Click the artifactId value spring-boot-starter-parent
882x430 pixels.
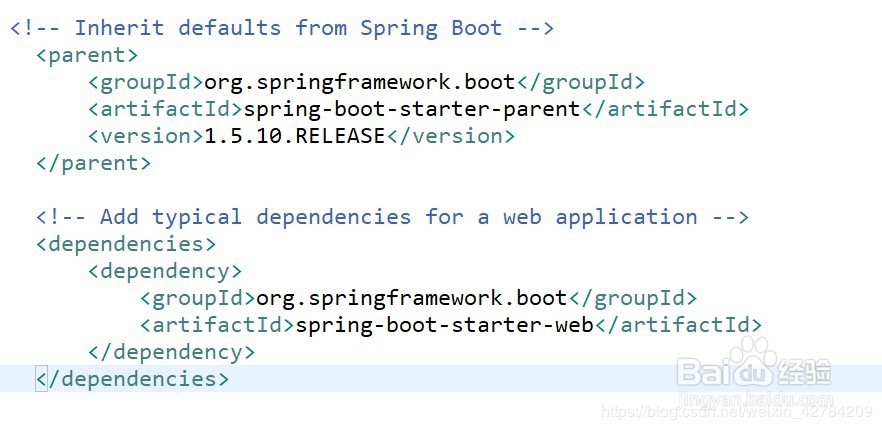tap(412, 109)
